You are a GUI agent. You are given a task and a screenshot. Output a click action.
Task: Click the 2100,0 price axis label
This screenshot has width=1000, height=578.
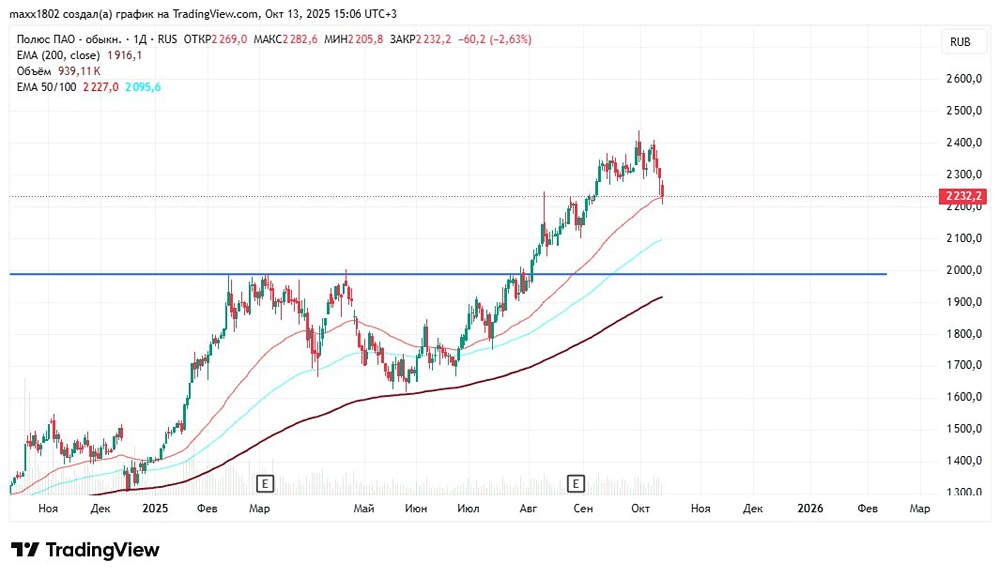click(964, 239)
